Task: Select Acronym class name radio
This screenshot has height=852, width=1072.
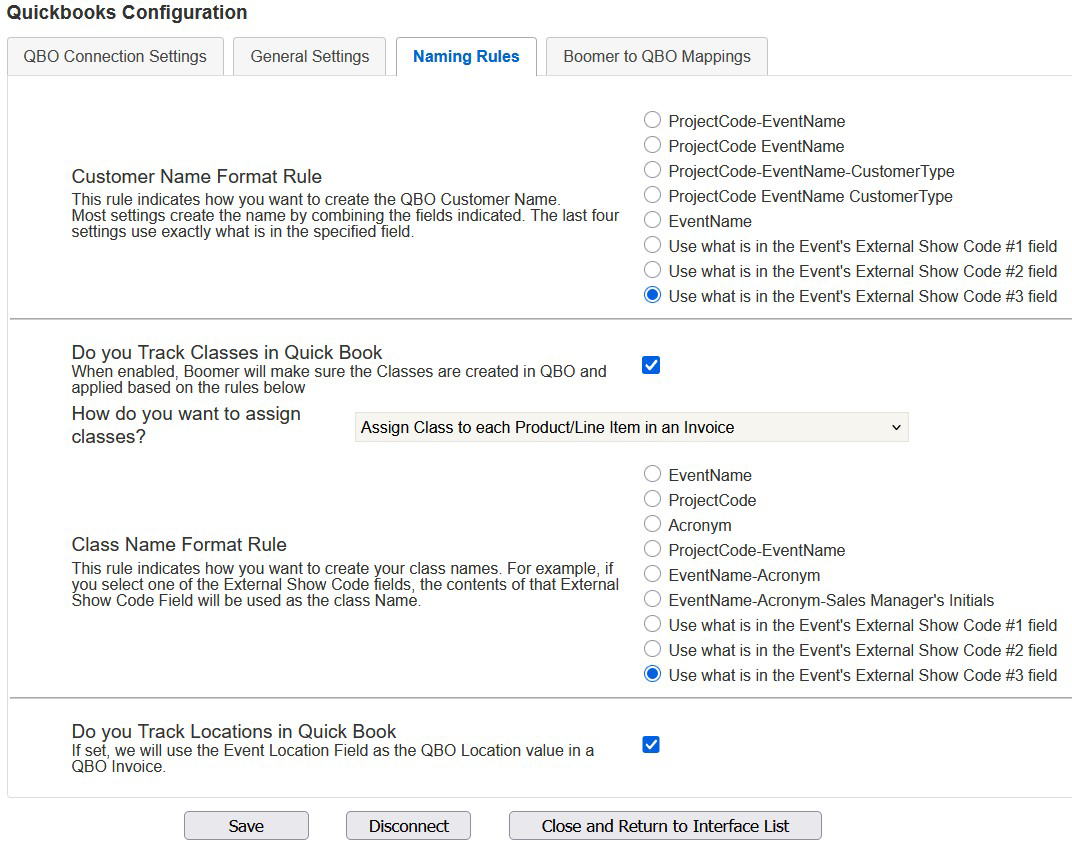Action: point(652,524)
